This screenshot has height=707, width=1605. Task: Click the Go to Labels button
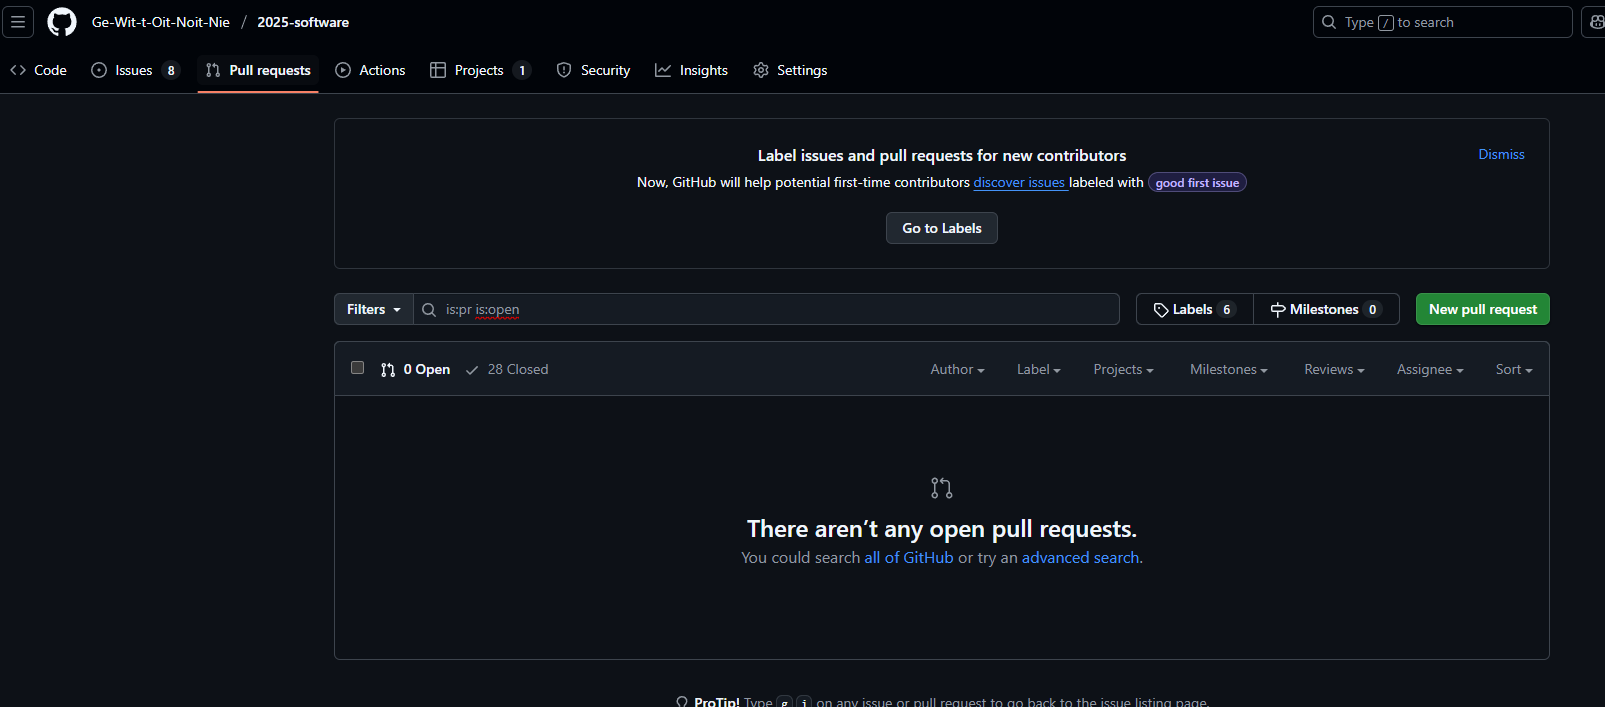[x=942, y=228]
